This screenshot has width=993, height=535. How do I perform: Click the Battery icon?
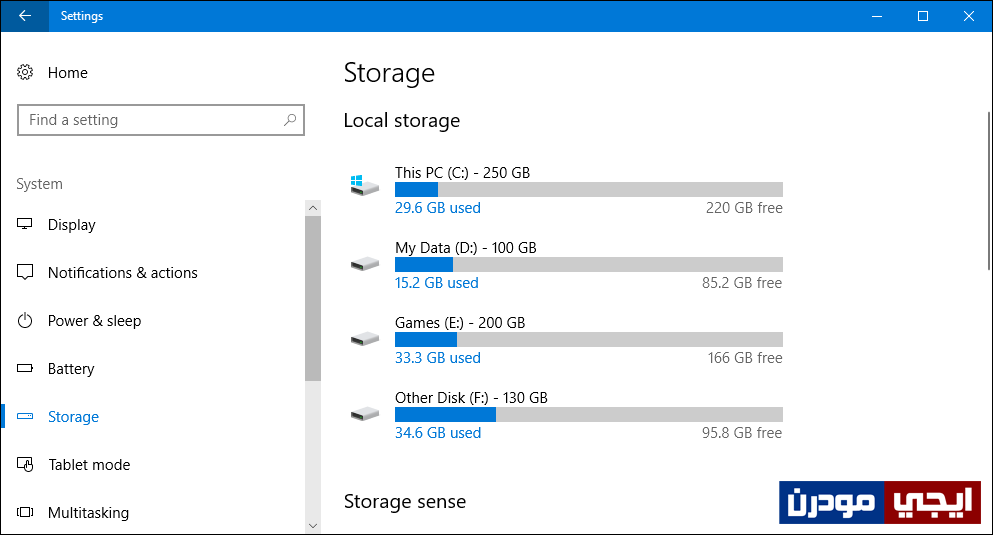(25, 368)
